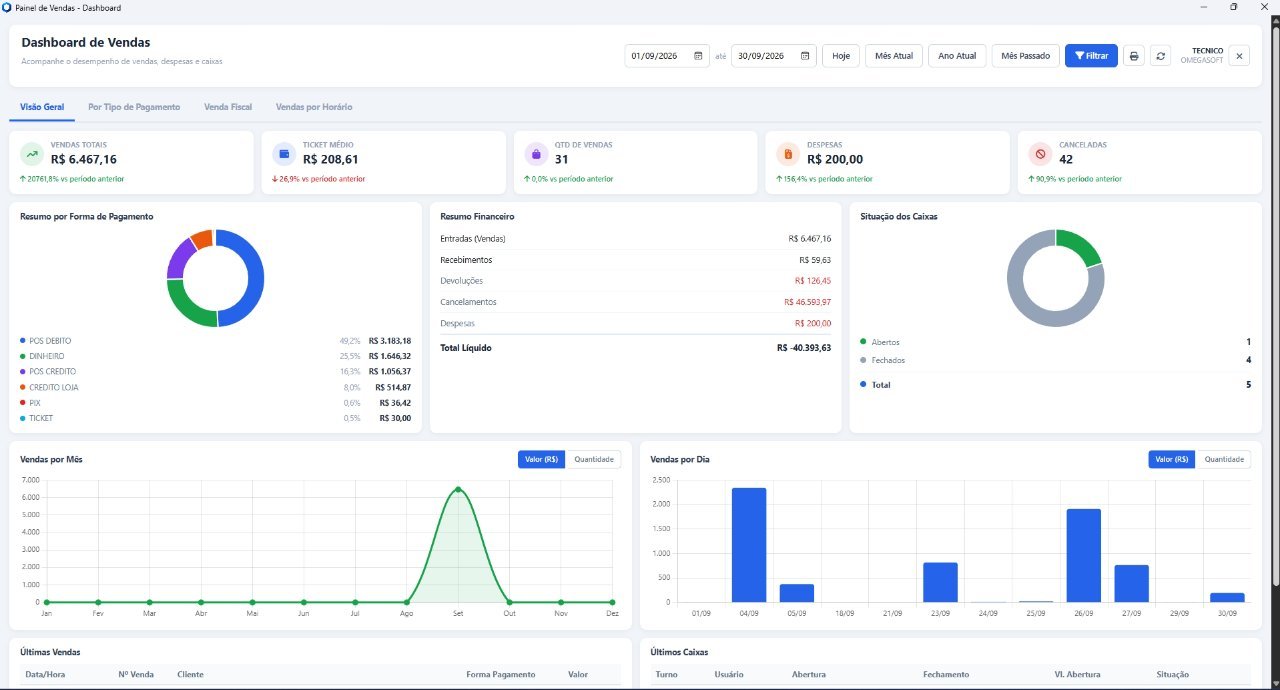Click the Total Líquido value R$ -40.393,63
Image resolution: width=1280 pixels, height=690 pixels.
[804, 348]
